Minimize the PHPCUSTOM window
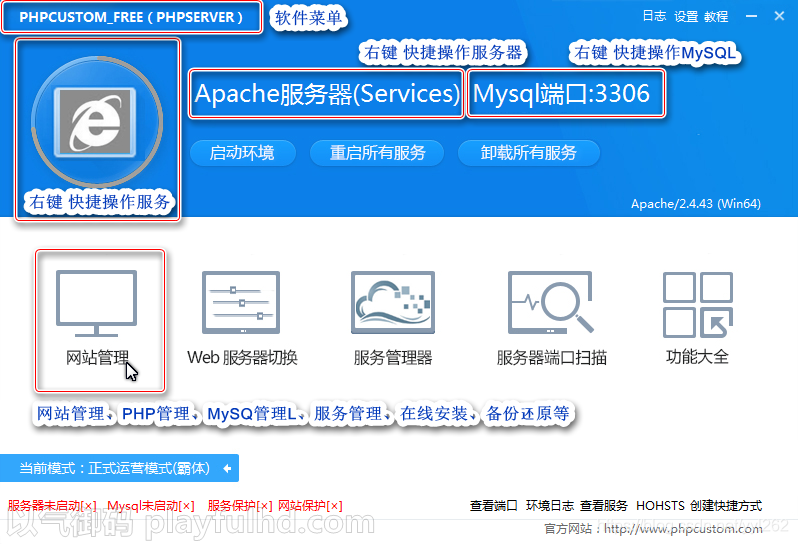 click(752, 16)
